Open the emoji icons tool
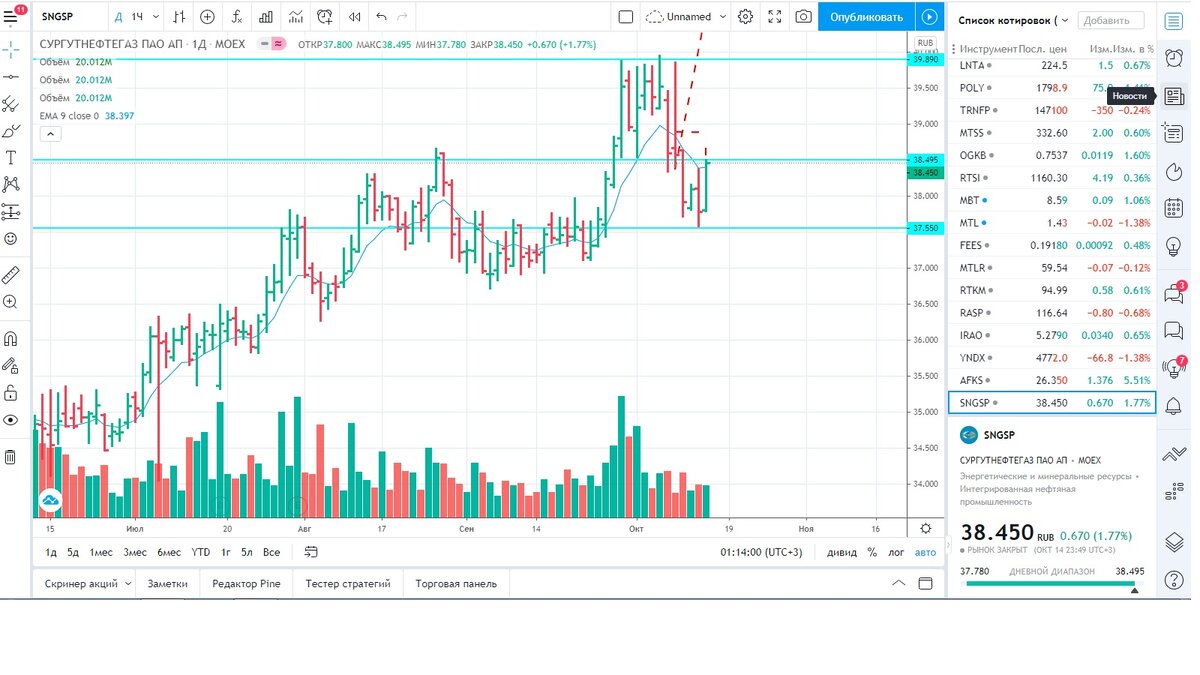 pos(11,238)
